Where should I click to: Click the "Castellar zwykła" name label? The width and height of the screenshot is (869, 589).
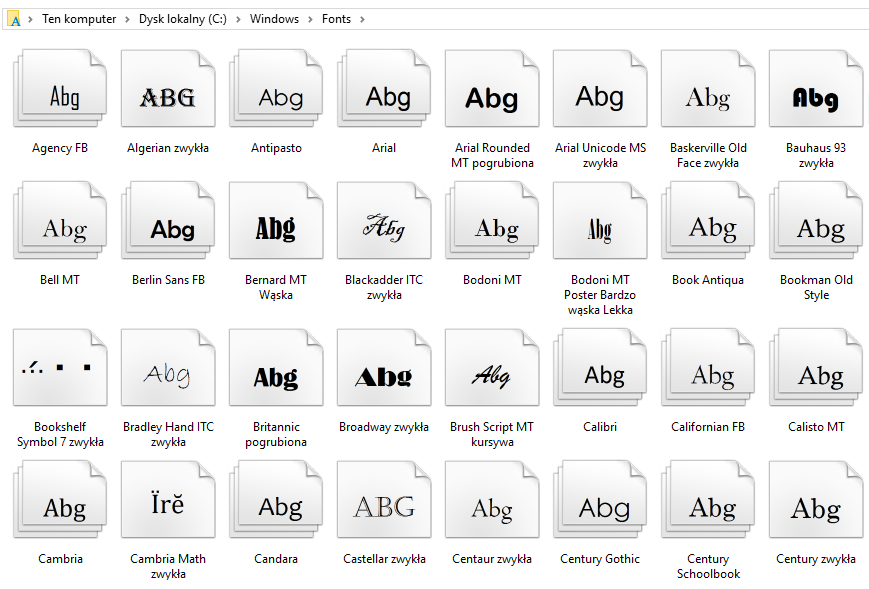(384, 559)
